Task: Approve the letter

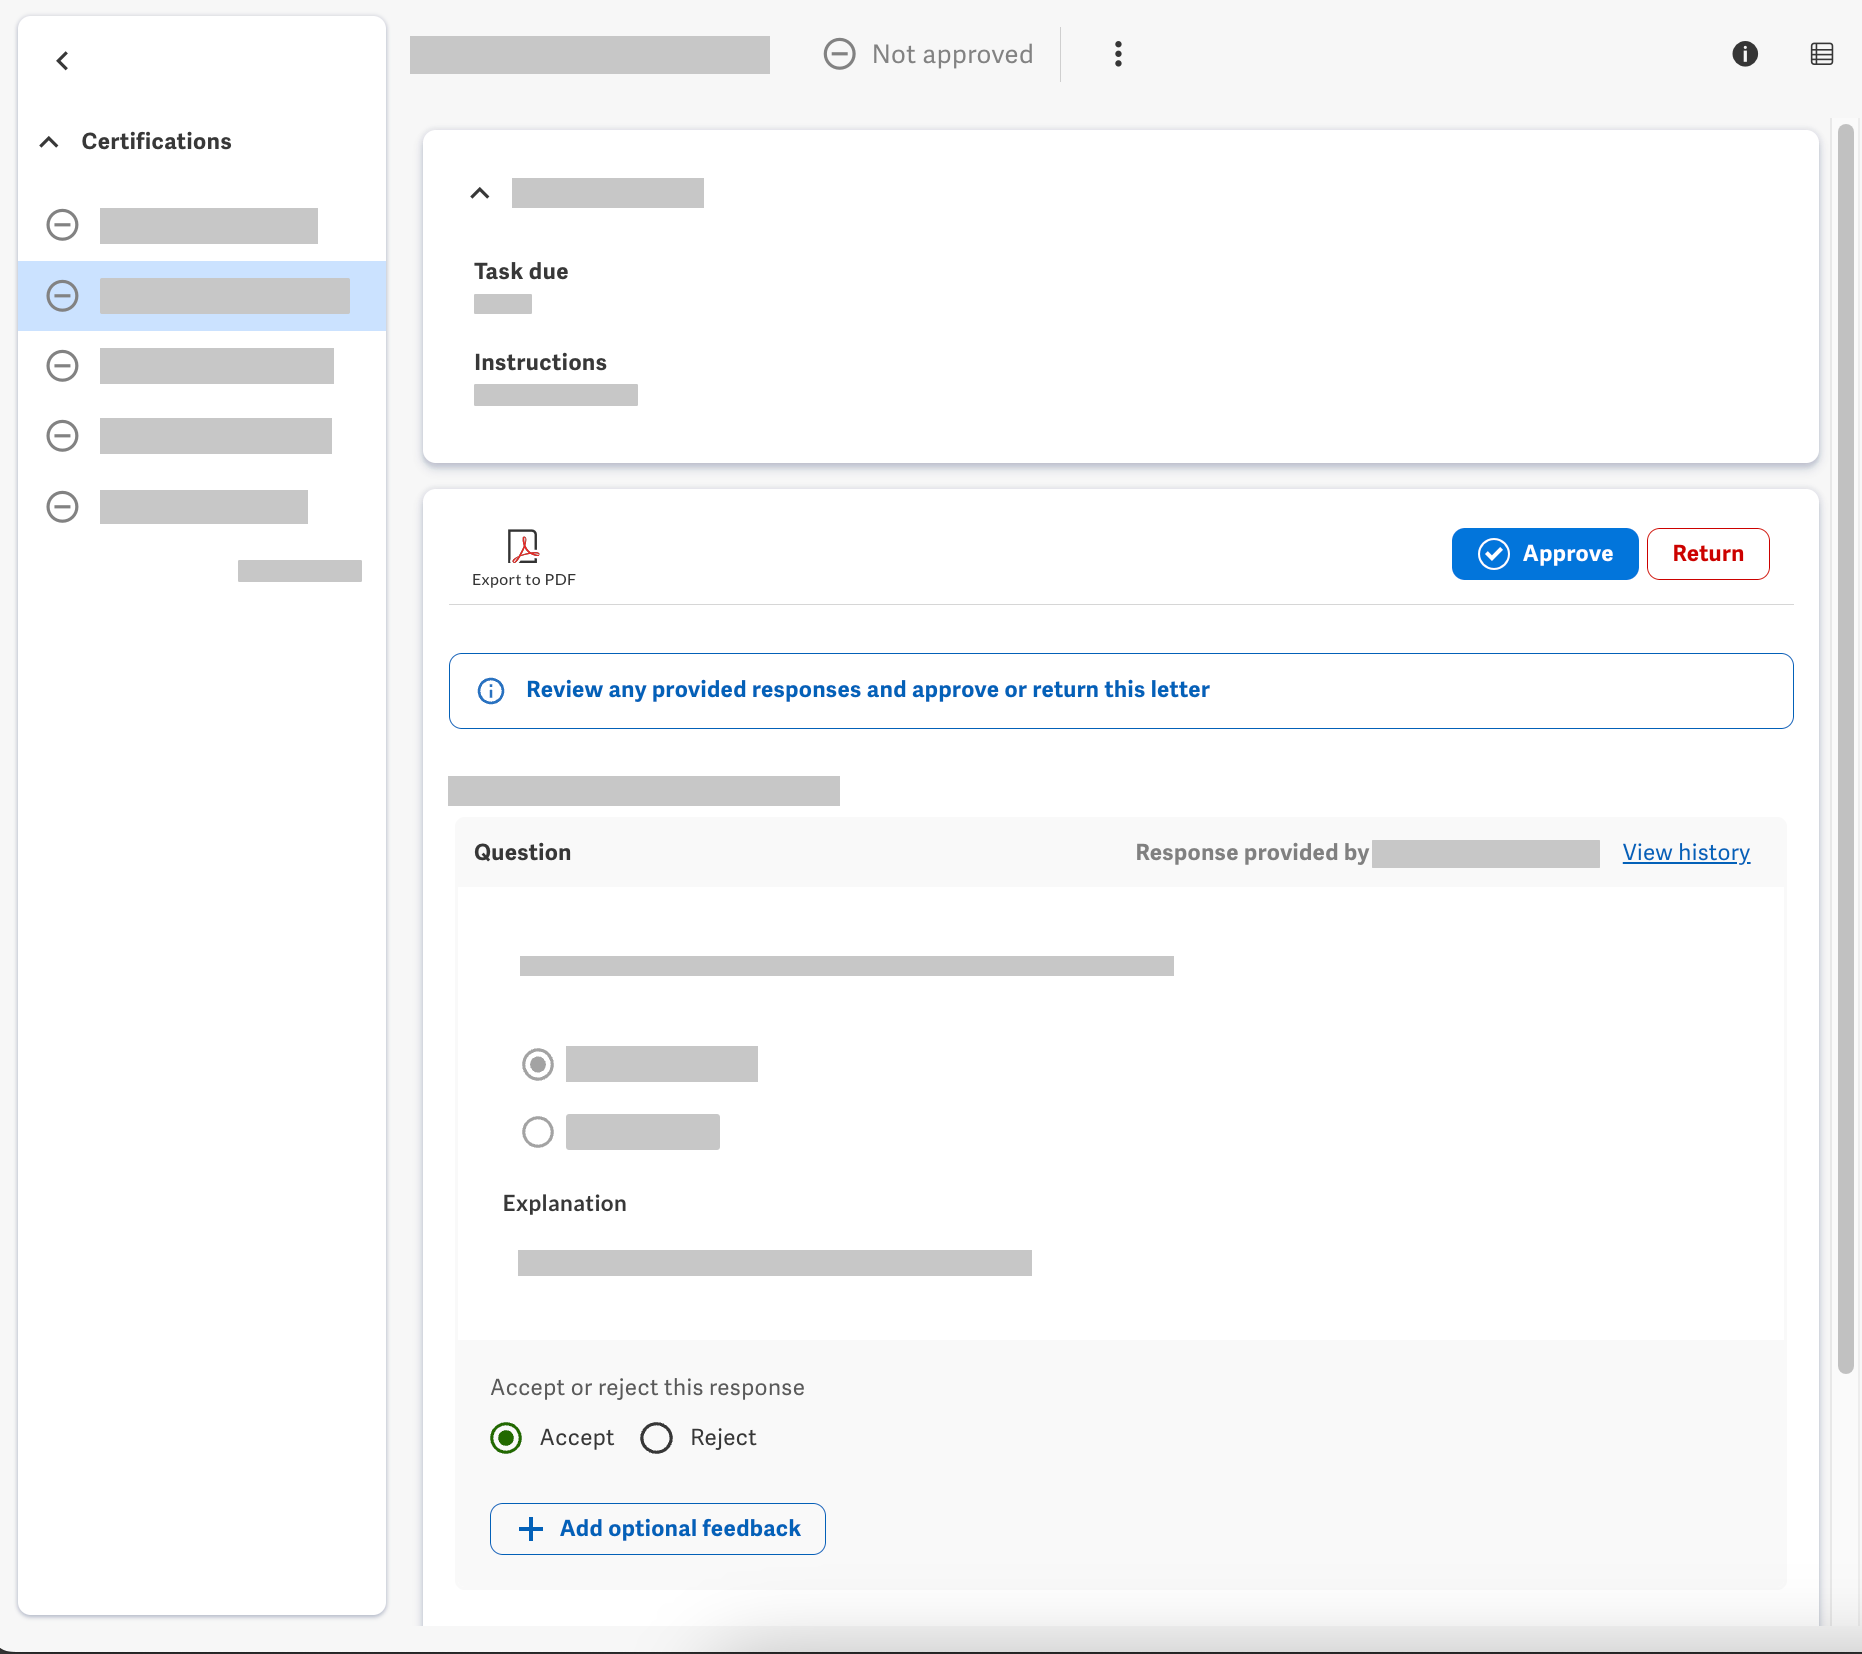Action: click(x=1544, y=553)
